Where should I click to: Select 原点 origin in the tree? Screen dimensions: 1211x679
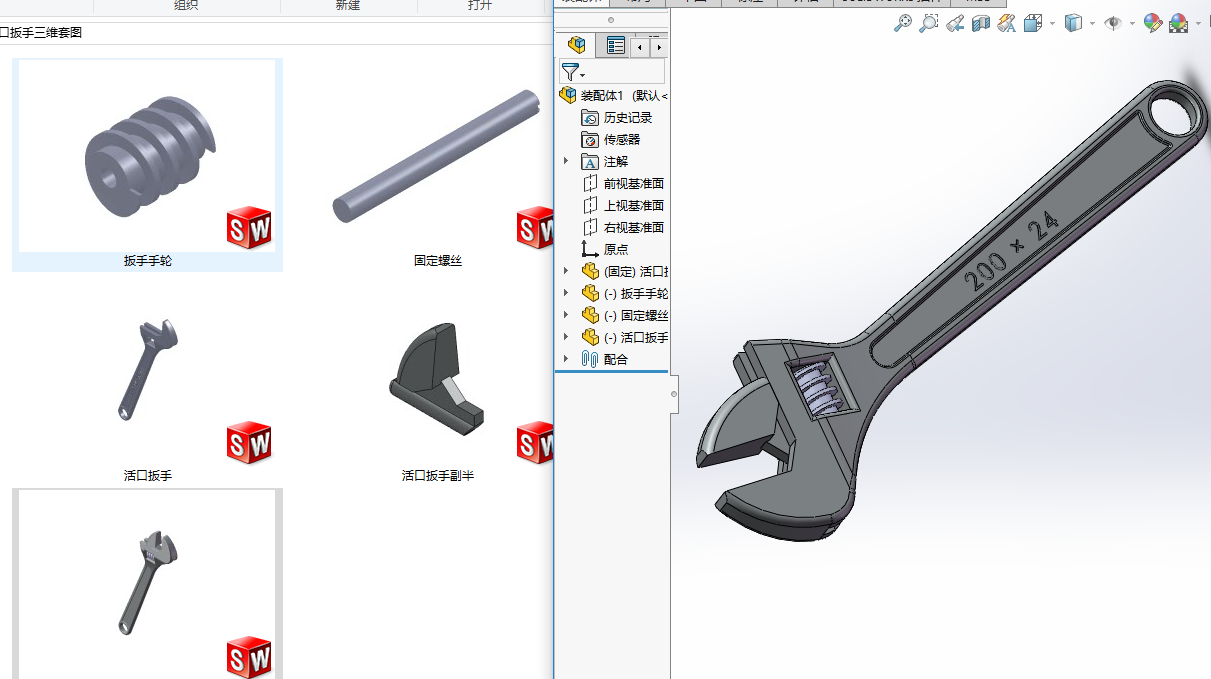click(x=615, y=249)
